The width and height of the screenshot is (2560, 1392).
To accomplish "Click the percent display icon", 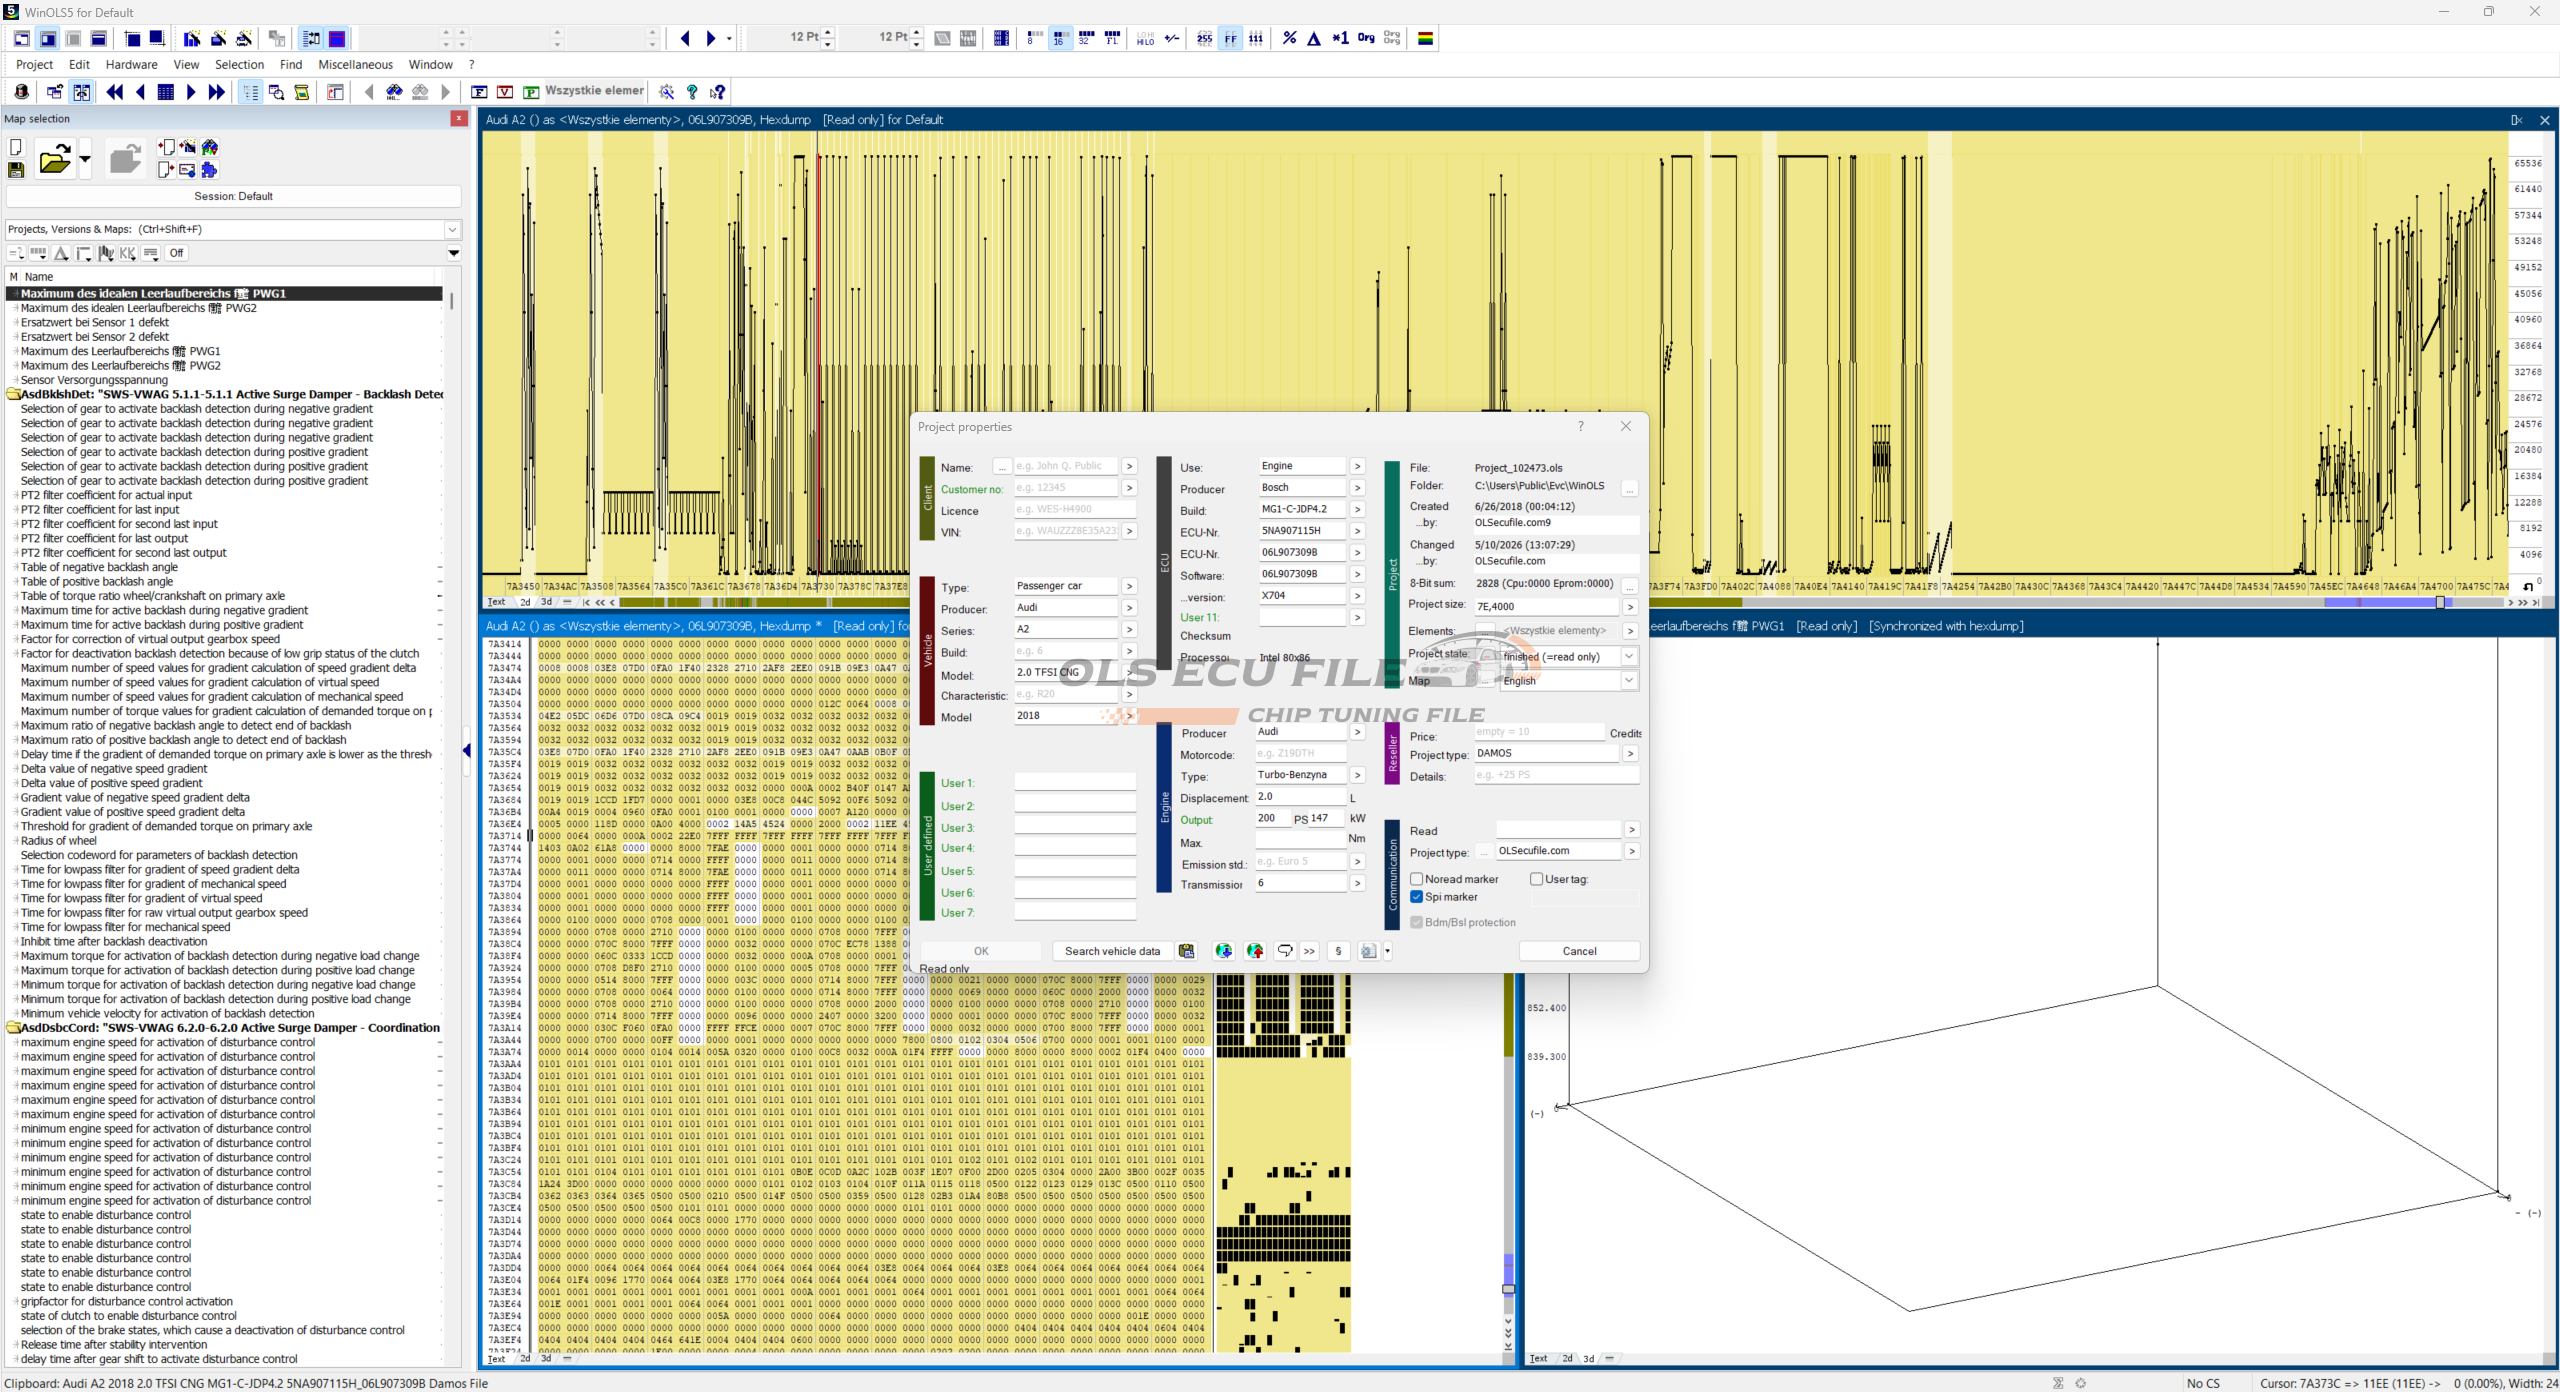I will point(1290,38).
